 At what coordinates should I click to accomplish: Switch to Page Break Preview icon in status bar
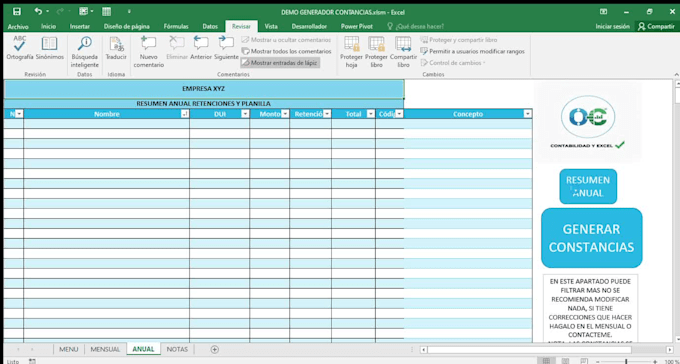(x=584, y=361)
